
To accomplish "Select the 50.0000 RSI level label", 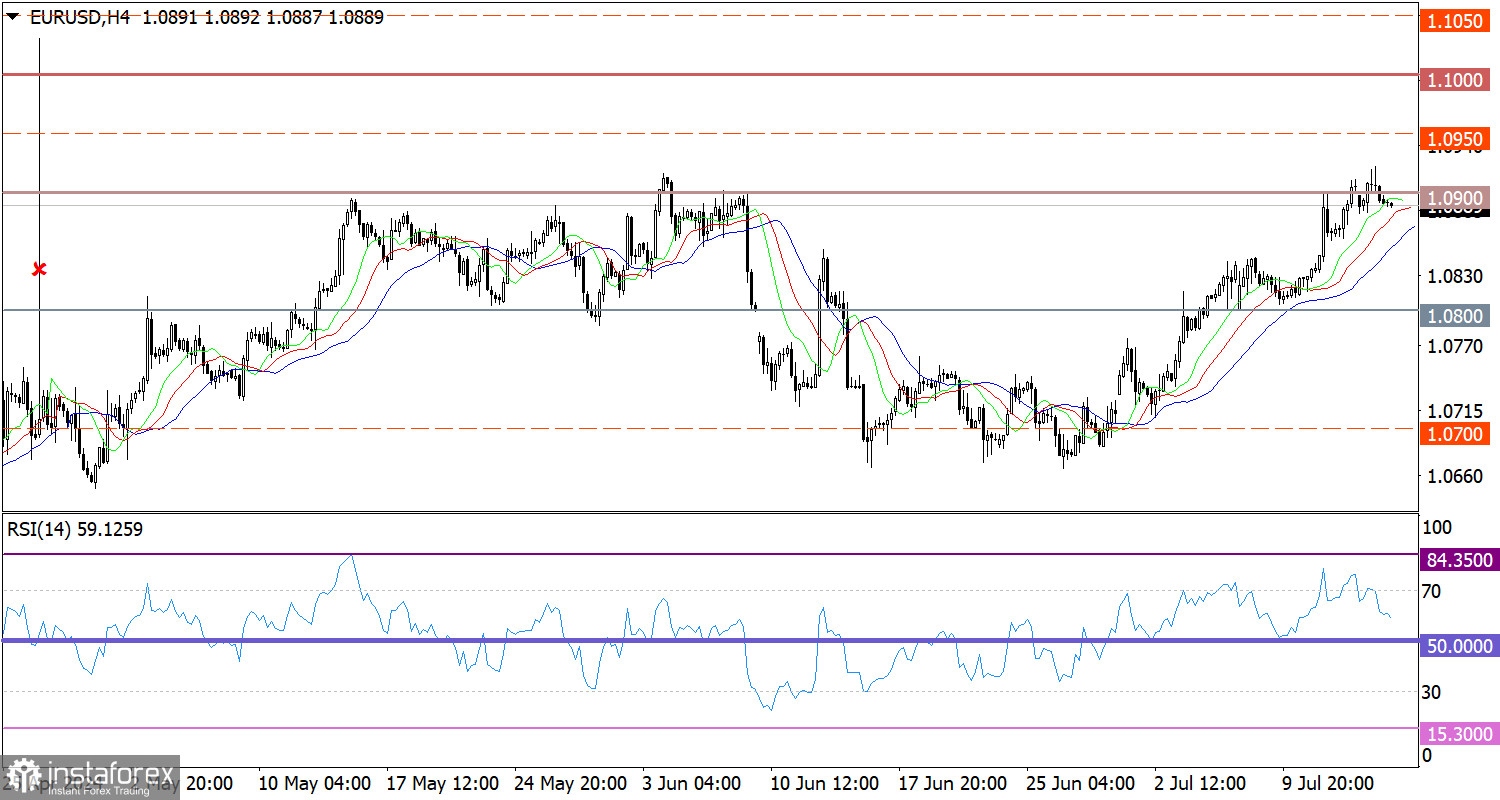I will point(1458,646).
